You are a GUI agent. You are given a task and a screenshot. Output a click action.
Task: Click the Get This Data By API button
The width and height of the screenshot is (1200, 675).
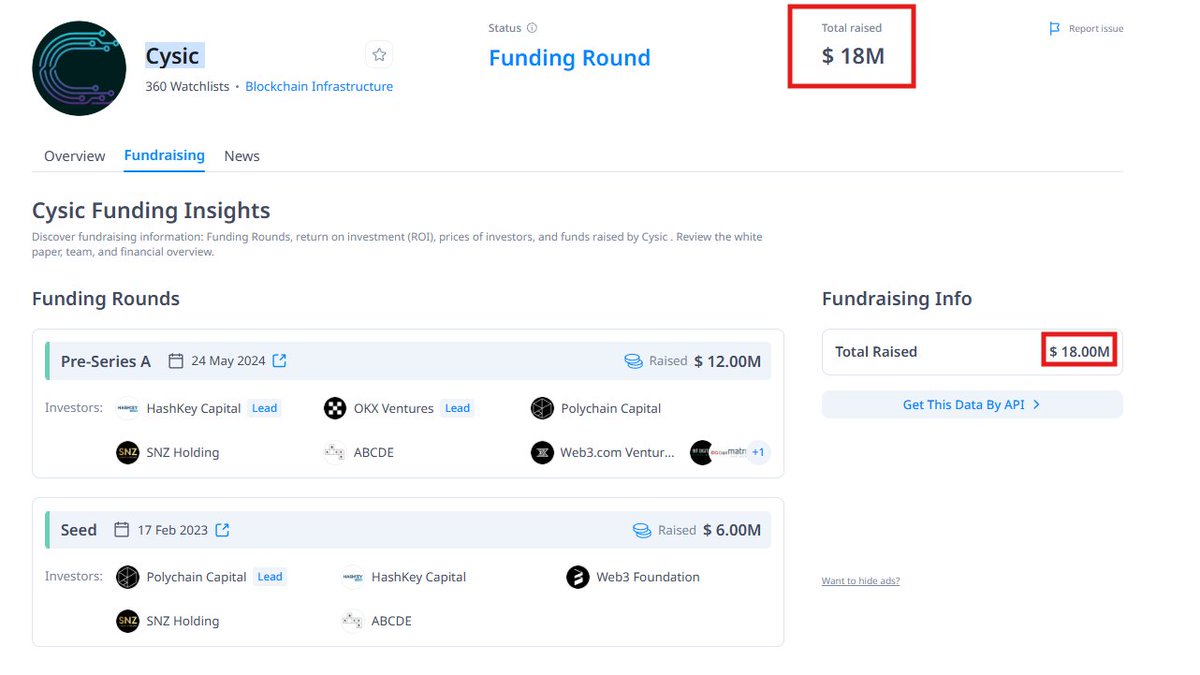click(972, 404)
